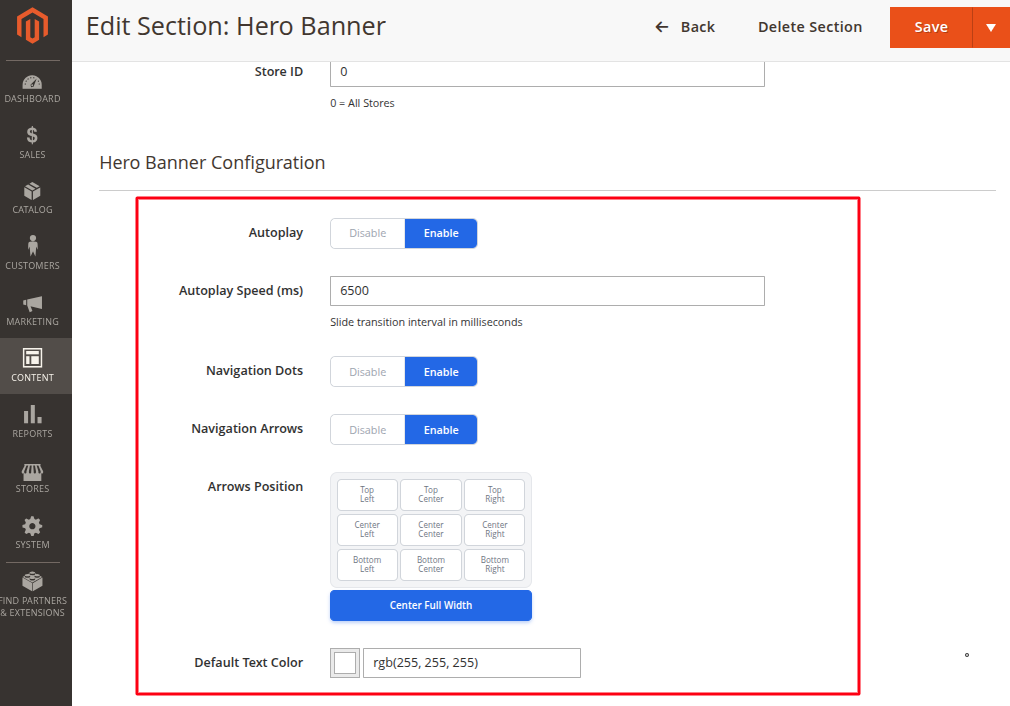Open the Marketing sidebar menu
The image size is (1010, 706).
32,310
